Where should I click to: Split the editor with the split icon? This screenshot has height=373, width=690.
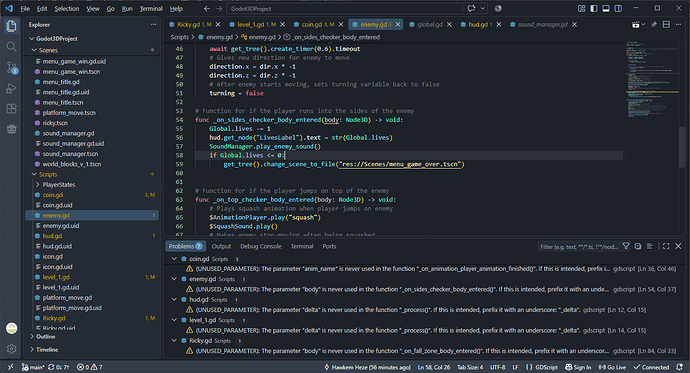pos(666,25)
